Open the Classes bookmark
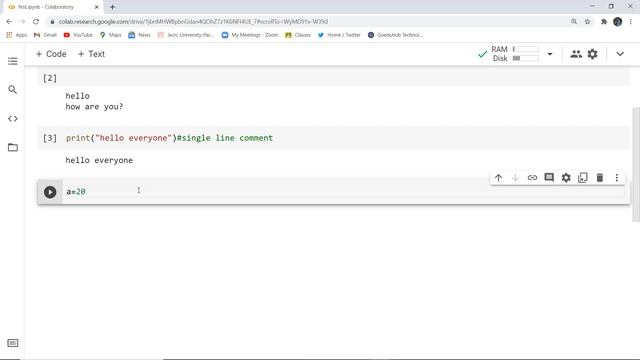This screenshot has height=360, width=640. [298, 35]
